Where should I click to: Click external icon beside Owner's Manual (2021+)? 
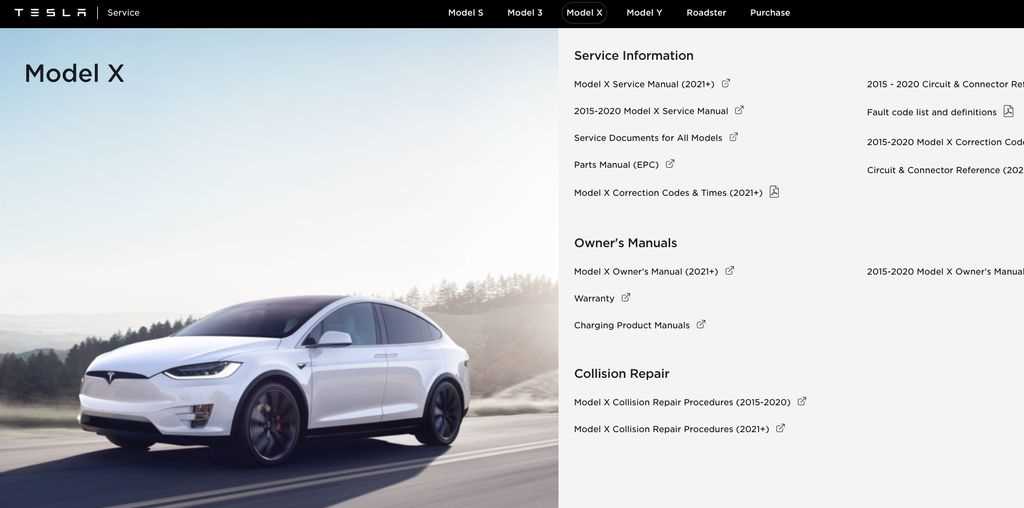729,271
